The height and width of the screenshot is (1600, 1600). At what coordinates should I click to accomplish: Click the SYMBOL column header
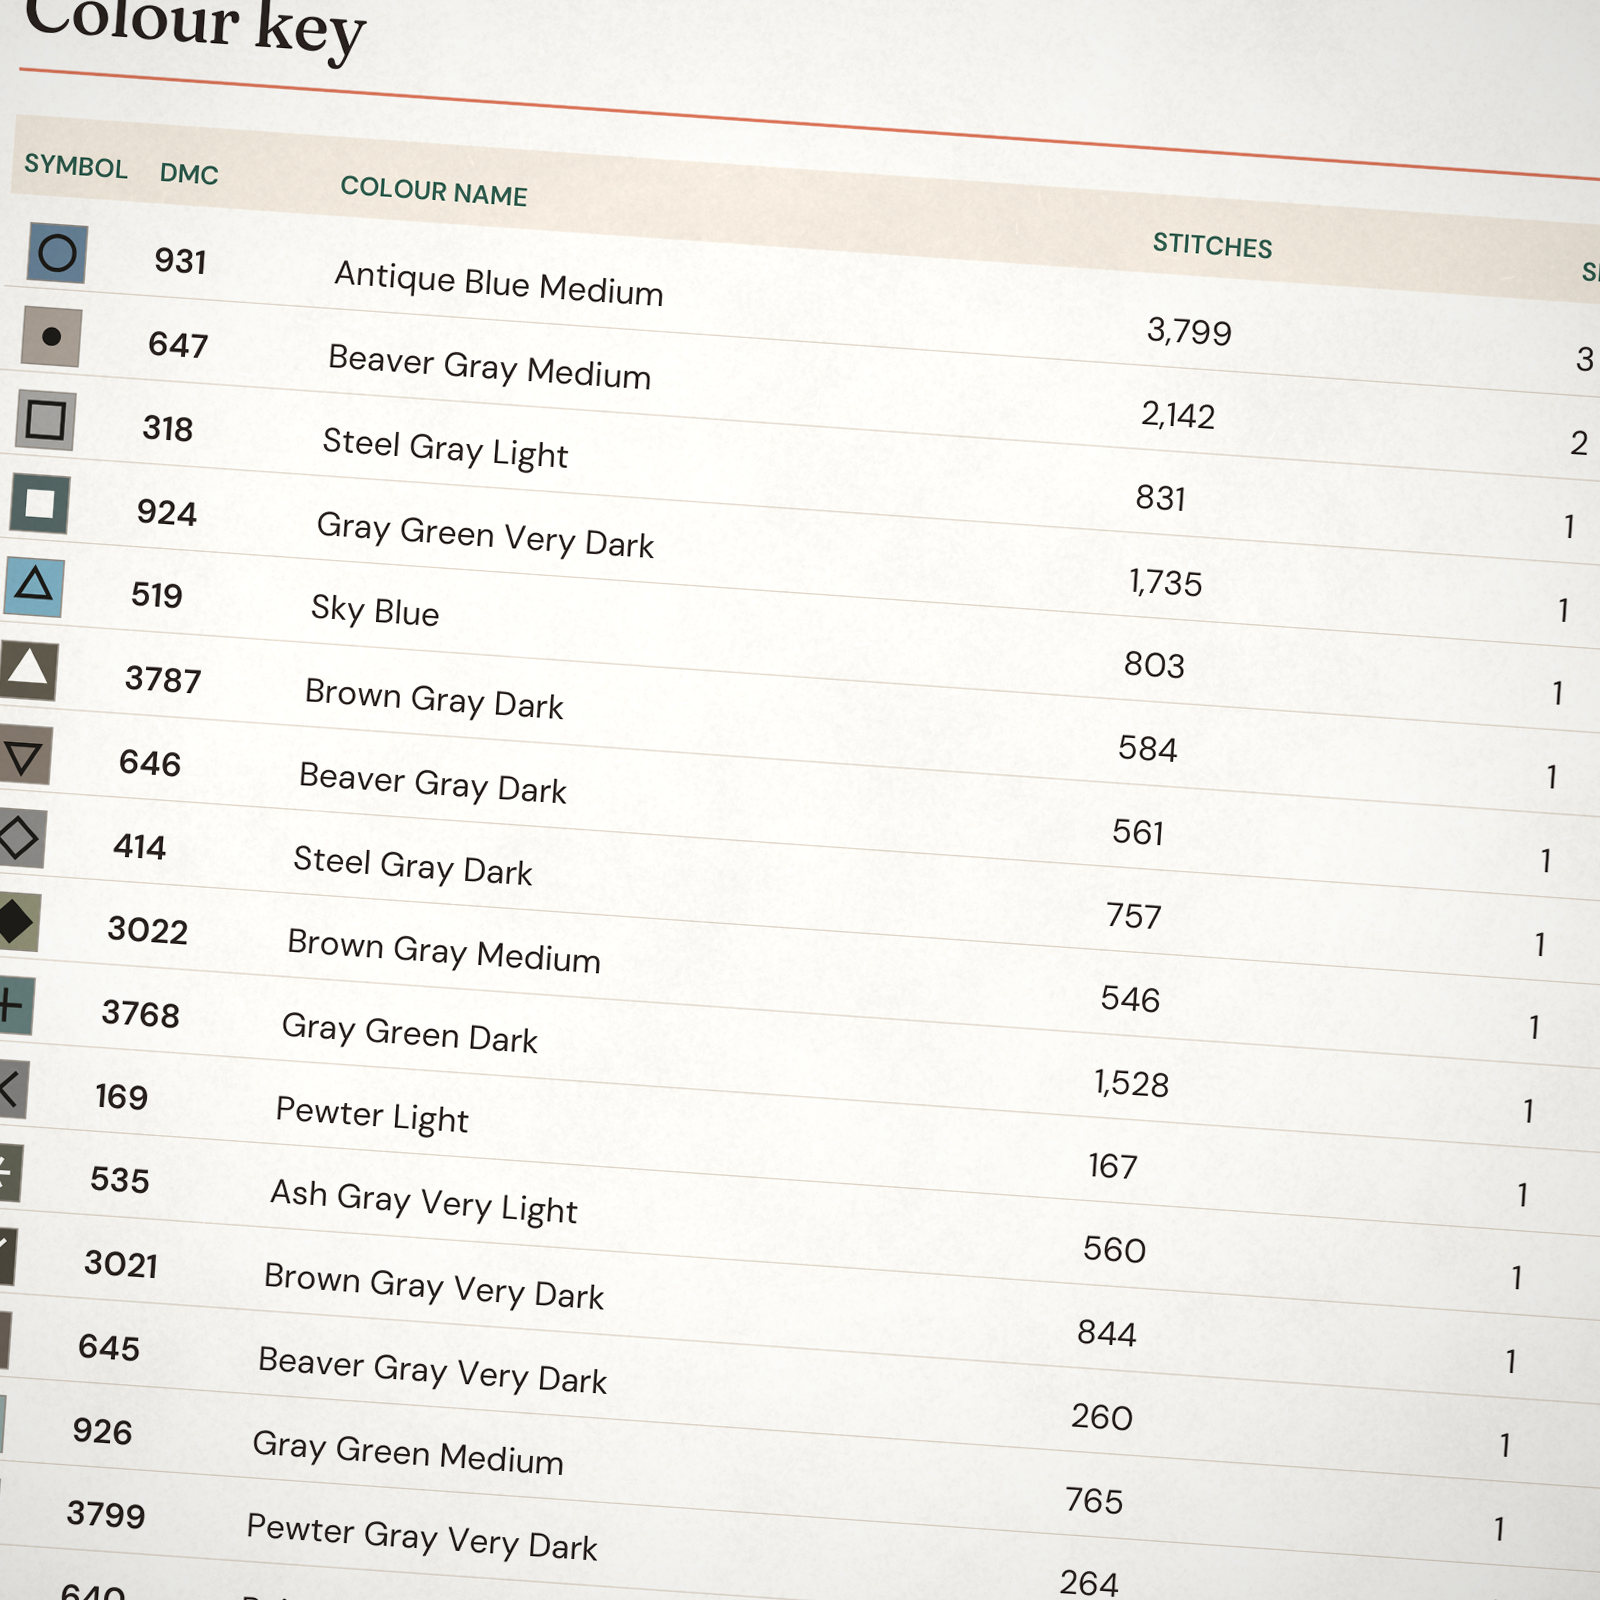[76, 166]
